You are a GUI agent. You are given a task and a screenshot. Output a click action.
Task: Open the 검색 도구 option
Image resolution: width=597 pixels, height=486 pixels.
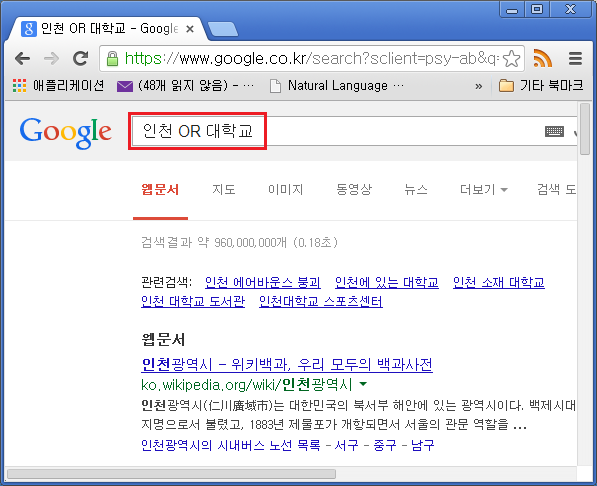click(x=556, y=189)
